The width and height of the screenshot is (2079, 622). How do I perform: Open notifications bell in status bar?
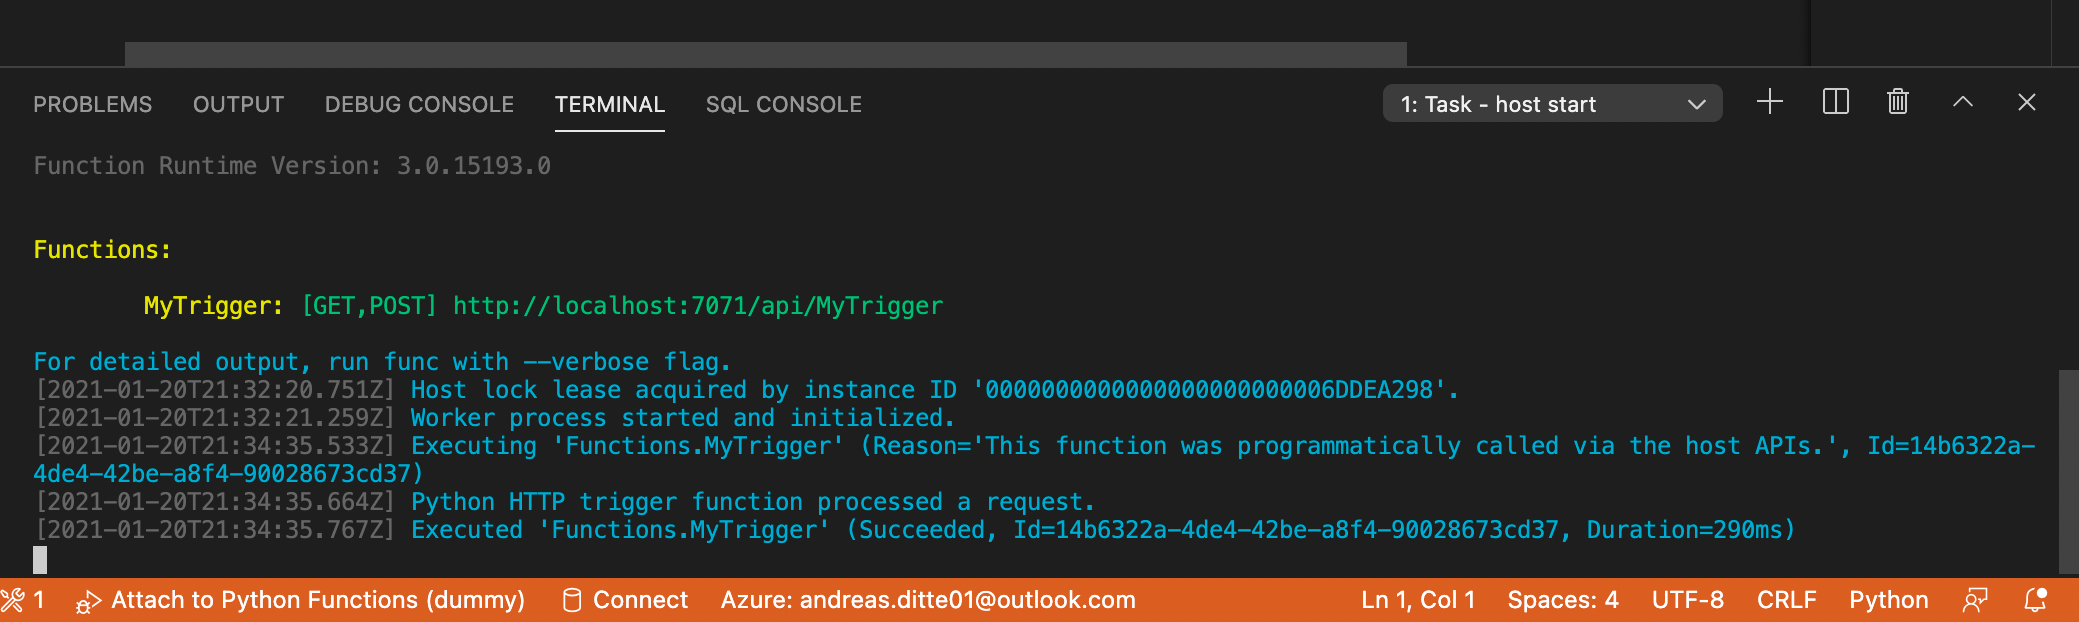[2036, 600]
